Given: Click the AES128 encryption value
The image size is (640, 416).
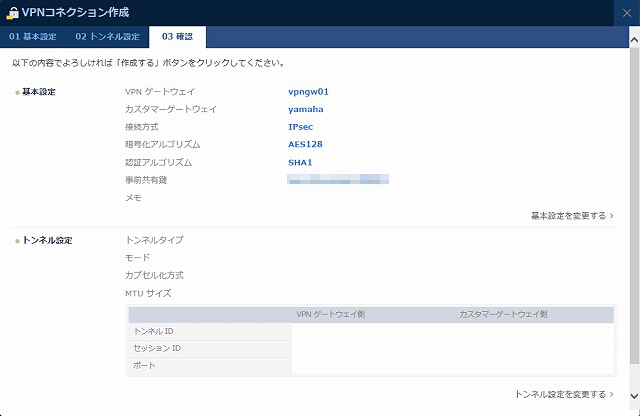Looking at the screenshot, I should [x=305, y=145].
